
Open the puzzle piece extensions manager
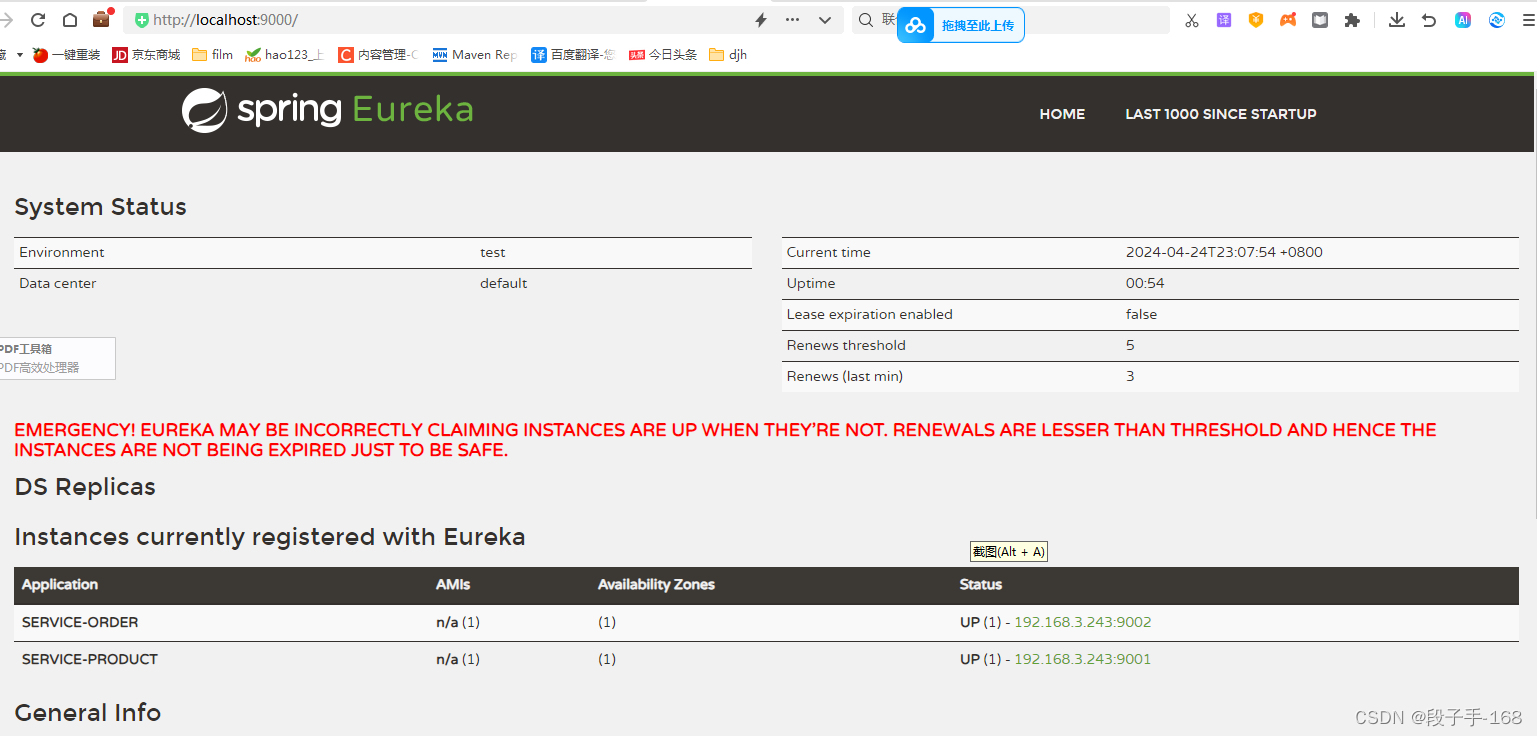(x=1352, y=20)
